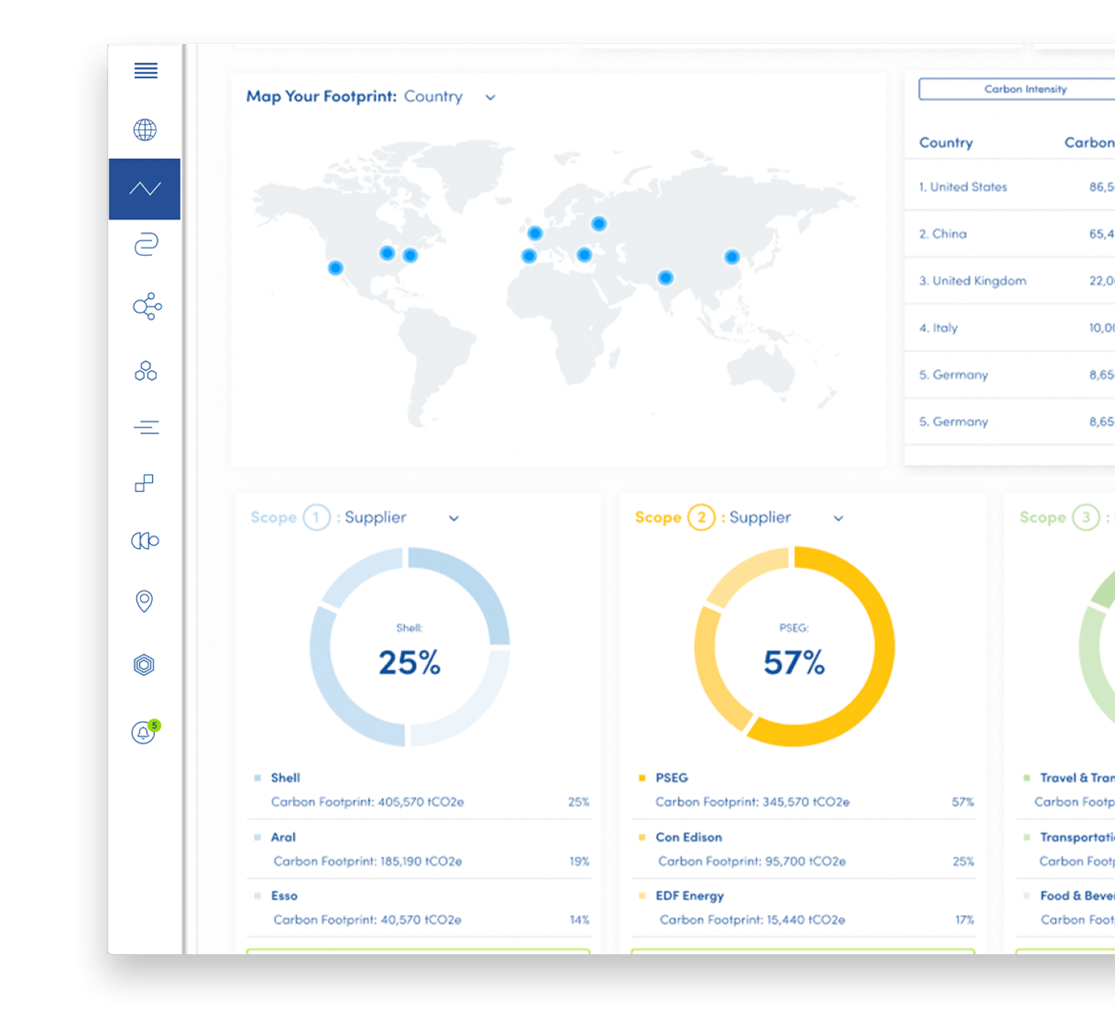Click the Shell supplier name in legend
The width and height of the screenshot is (1115, 1019).
(x=285, y=778)
